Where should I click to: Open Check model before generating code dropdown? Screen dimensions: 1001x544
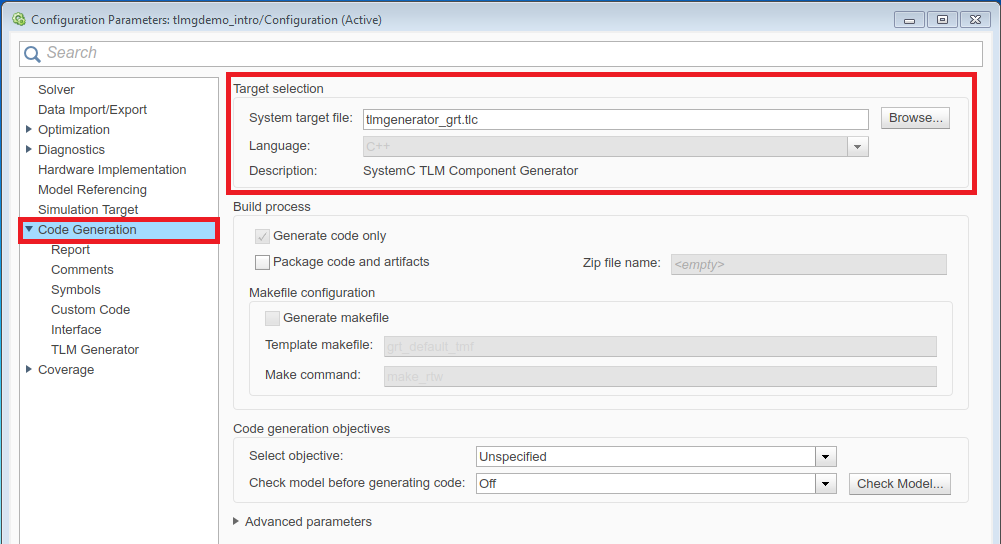(826, 484)
